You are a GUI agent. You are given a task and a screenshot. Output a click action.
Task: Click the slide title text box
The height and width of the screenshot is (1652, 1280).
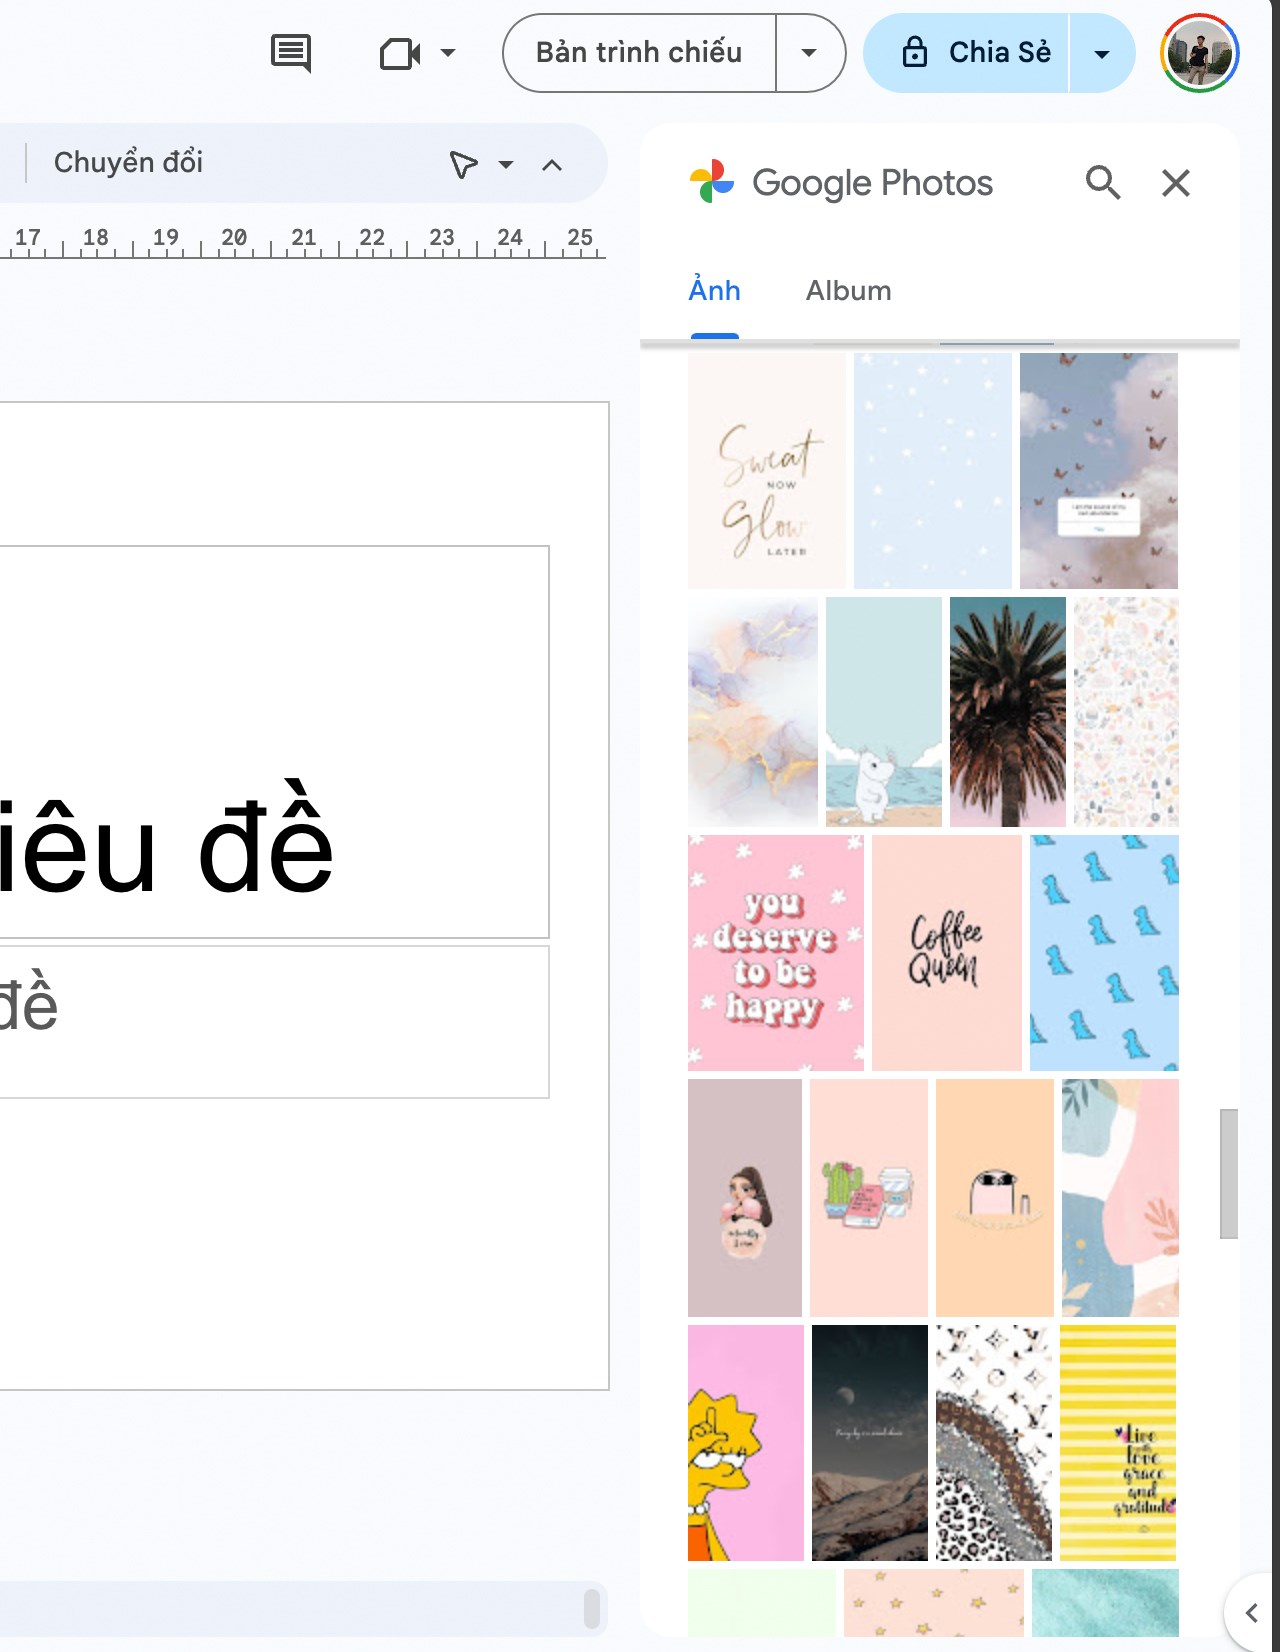274,742
